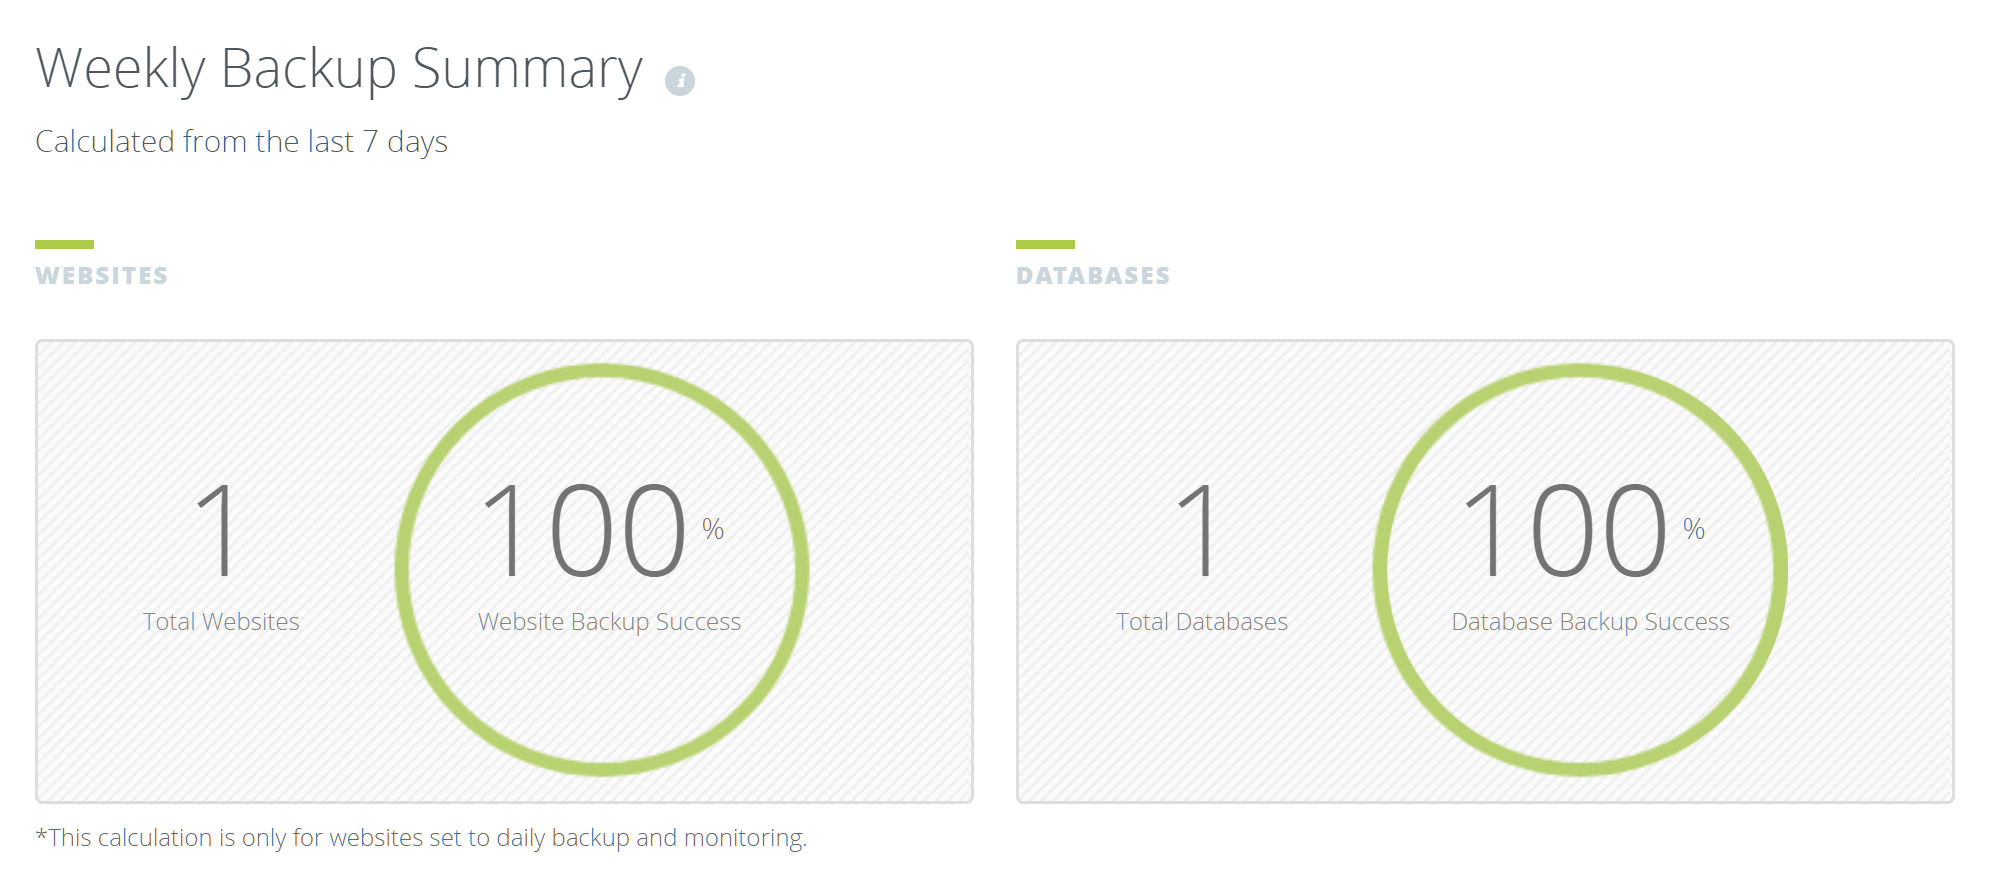Image resolution: width=1991 pixels, height=874 pixels.
Task: Click the Website Backup Success label
Action: [609, 622]
